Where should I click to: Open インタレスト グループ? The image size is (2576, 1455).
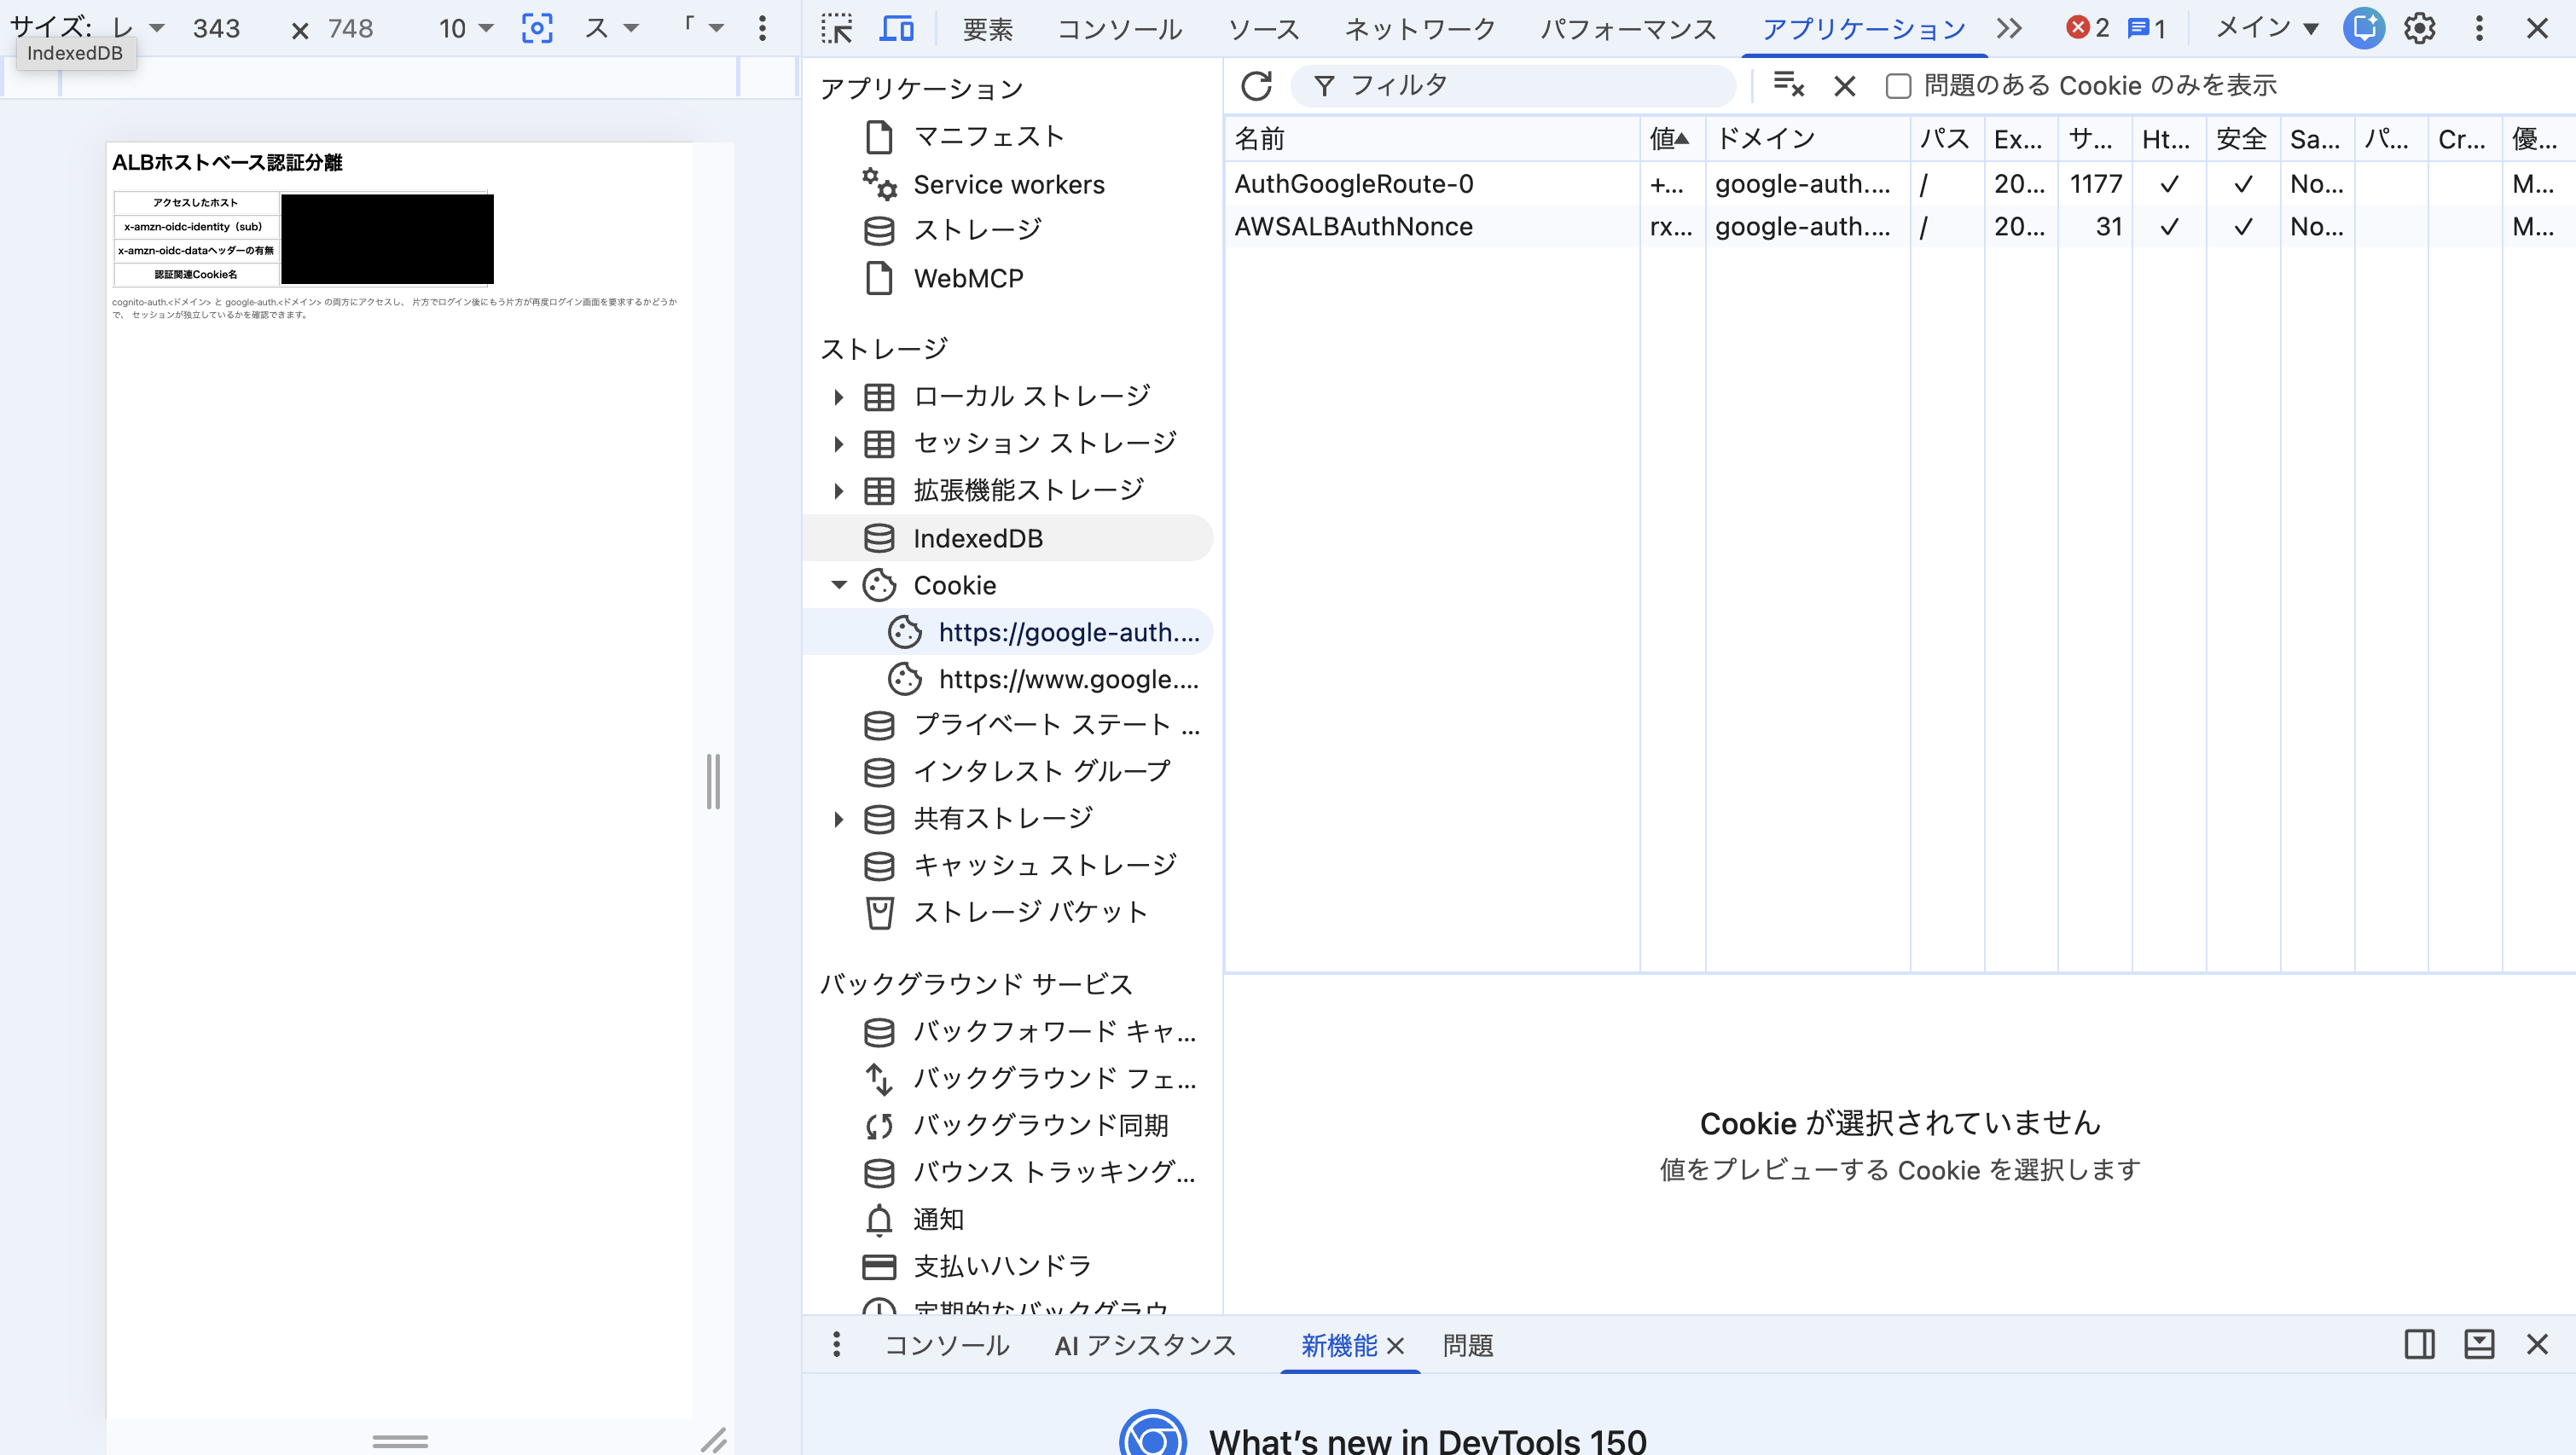point(1008,772)
